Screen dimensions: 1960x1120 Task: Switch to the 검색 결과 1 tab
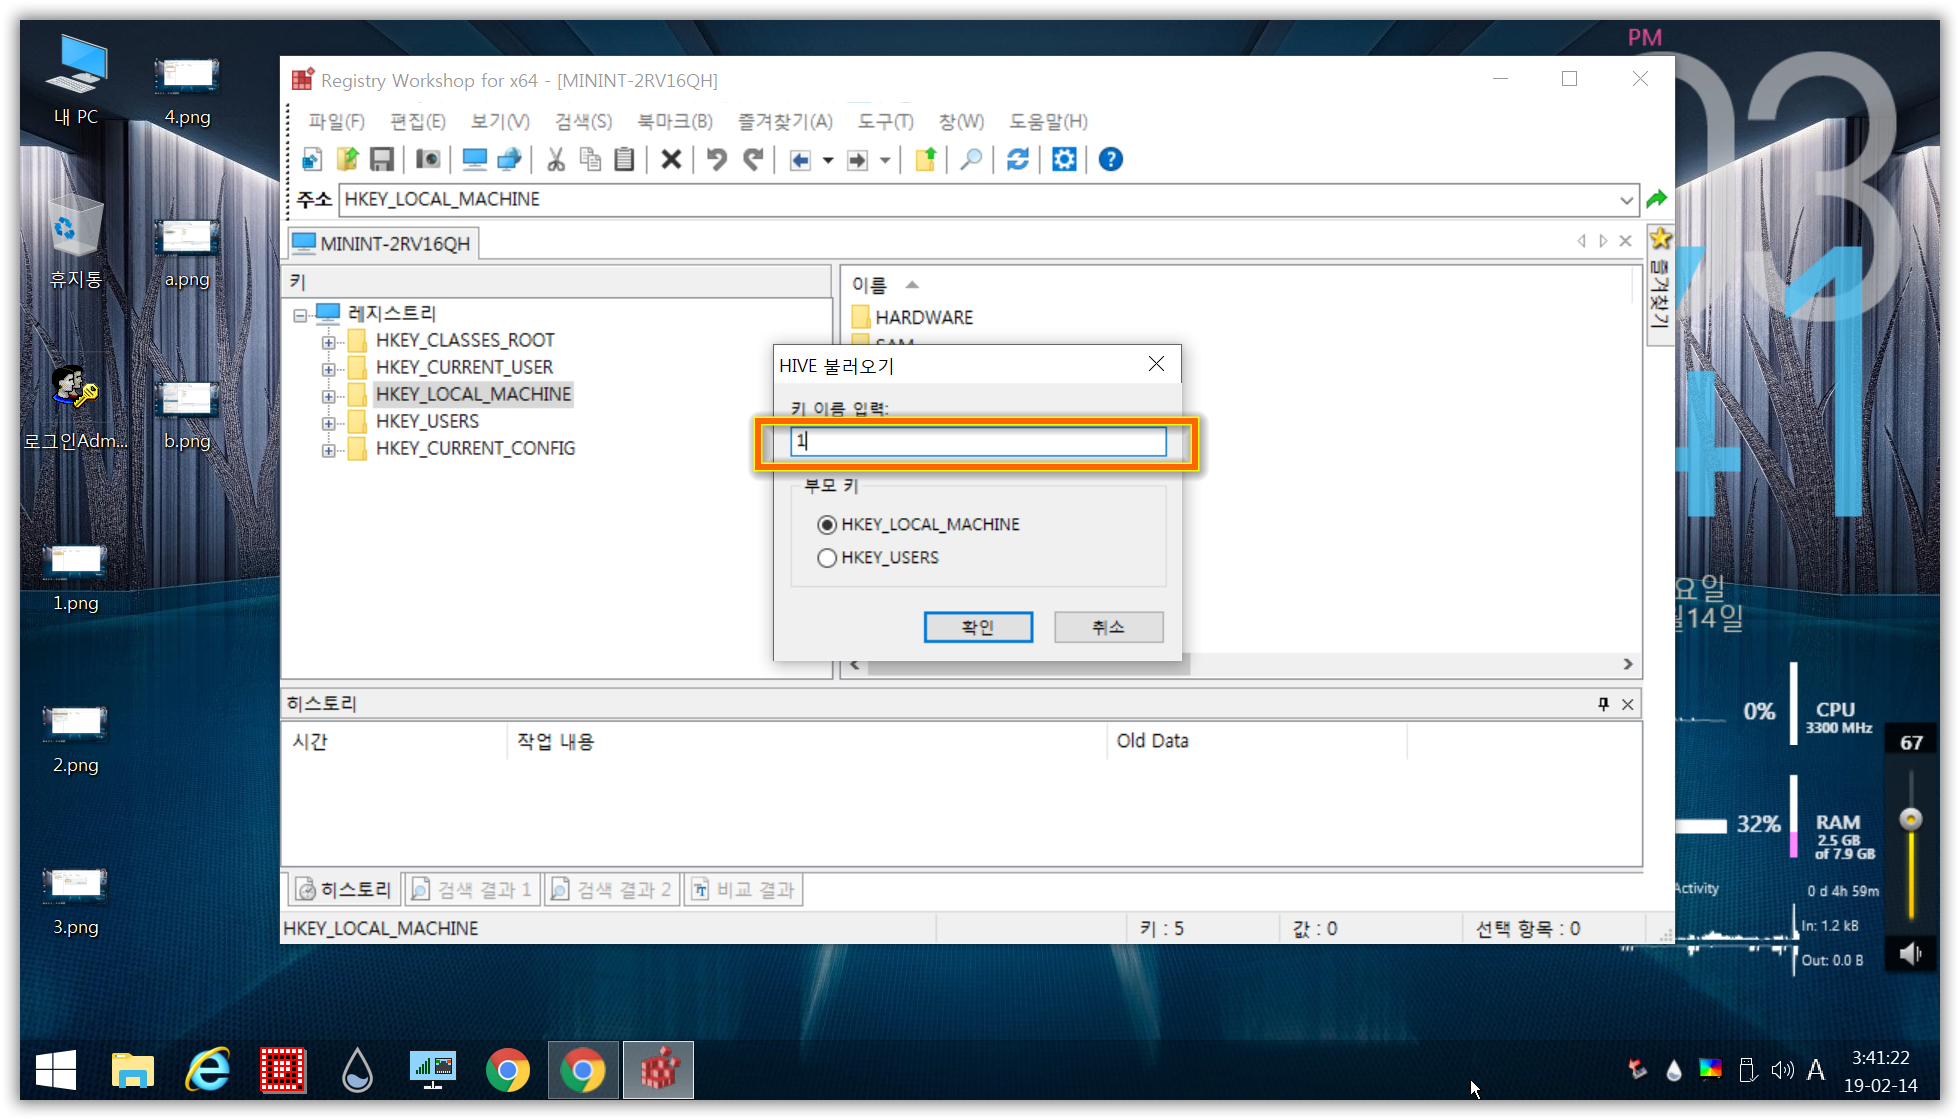tap(472, 889)
